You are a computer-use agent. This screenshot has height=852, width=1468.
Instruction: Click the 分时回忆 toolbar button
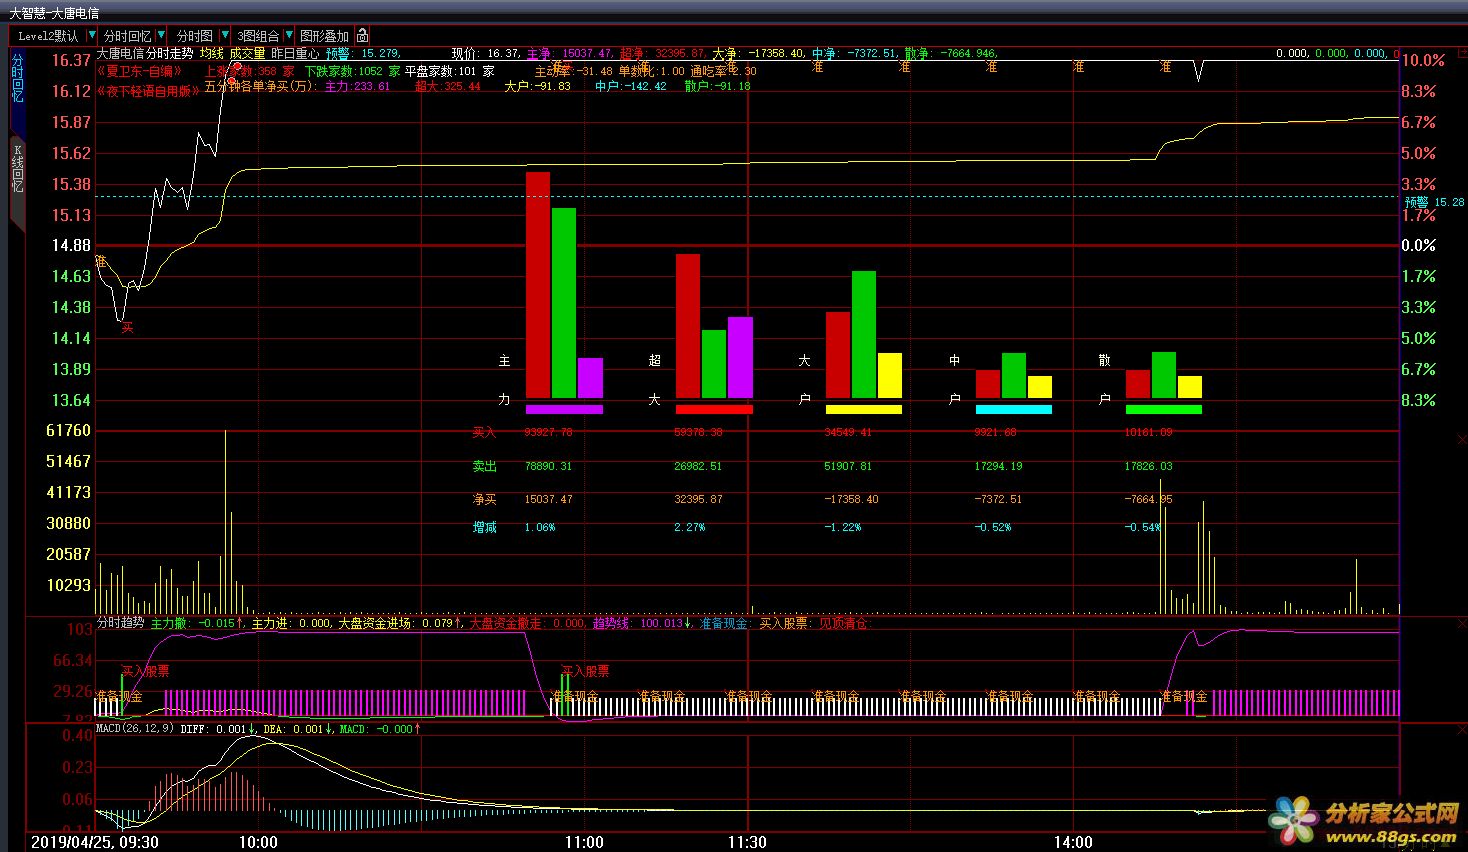(x=128, y=36)
